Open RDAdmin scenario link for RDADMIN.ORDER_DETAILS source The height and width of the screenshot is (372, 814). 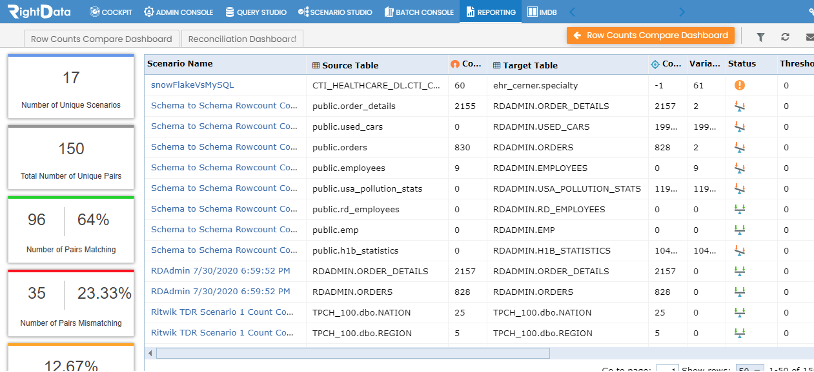click(221, 271)
